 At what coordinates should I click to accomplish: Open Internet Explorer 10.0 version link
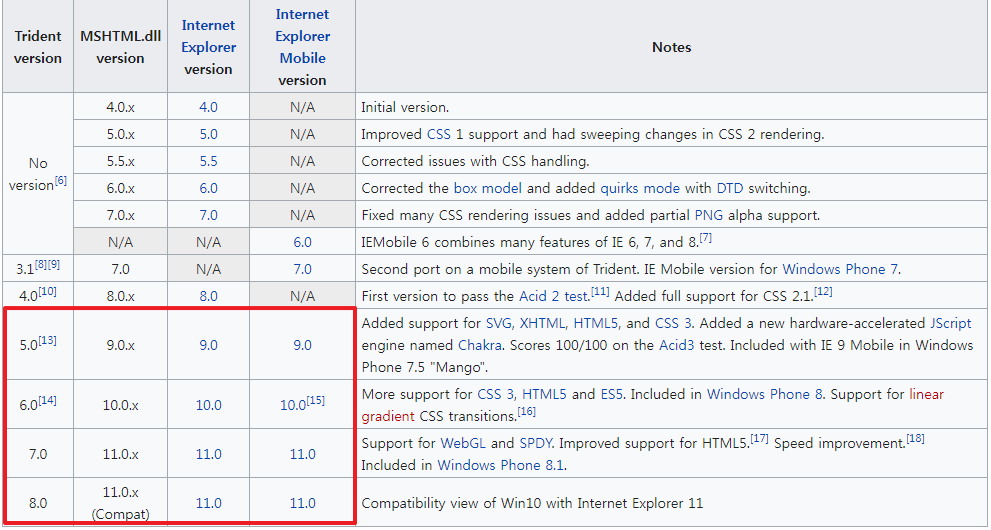209,405
